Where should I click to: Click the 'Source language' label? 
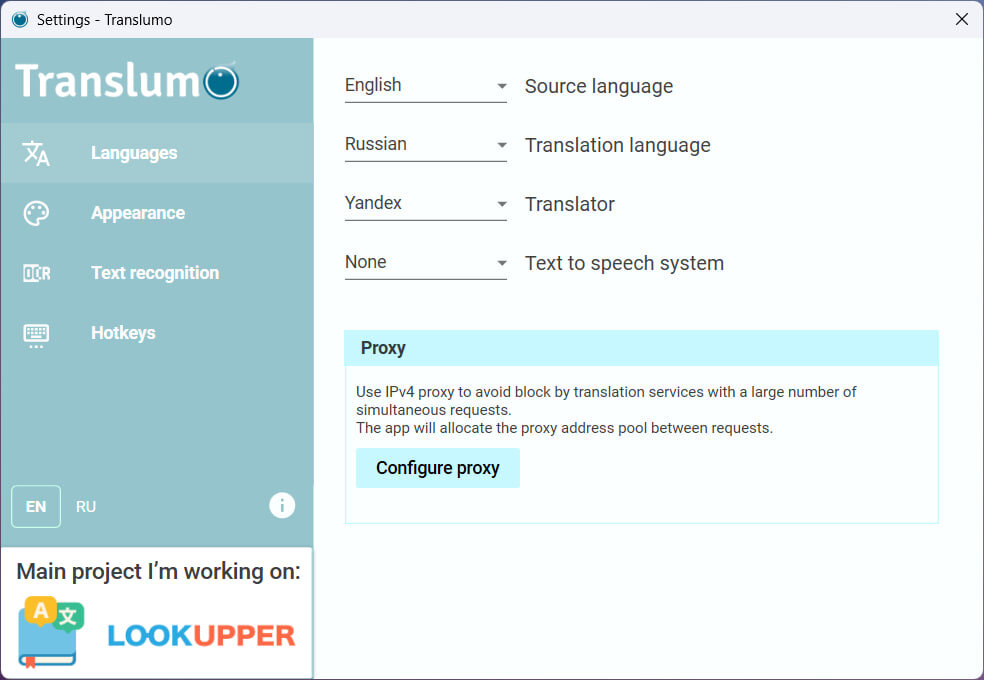pyautogui.click(x=599, y=87)
